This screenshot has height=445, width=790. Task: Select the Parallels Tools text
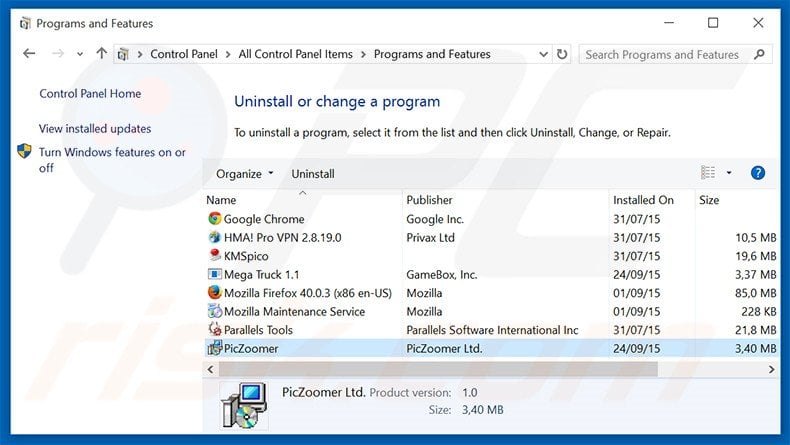[258, 330]
